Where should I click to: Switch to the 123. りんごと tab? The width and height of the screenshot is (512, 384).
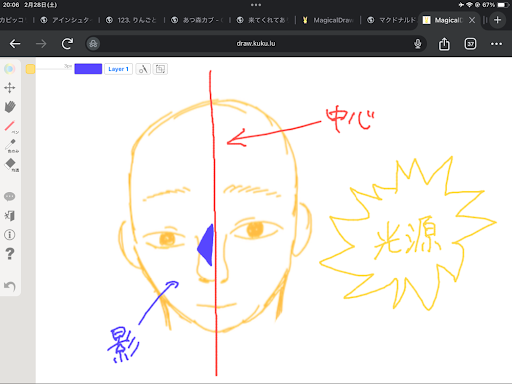tap(132, 20)
